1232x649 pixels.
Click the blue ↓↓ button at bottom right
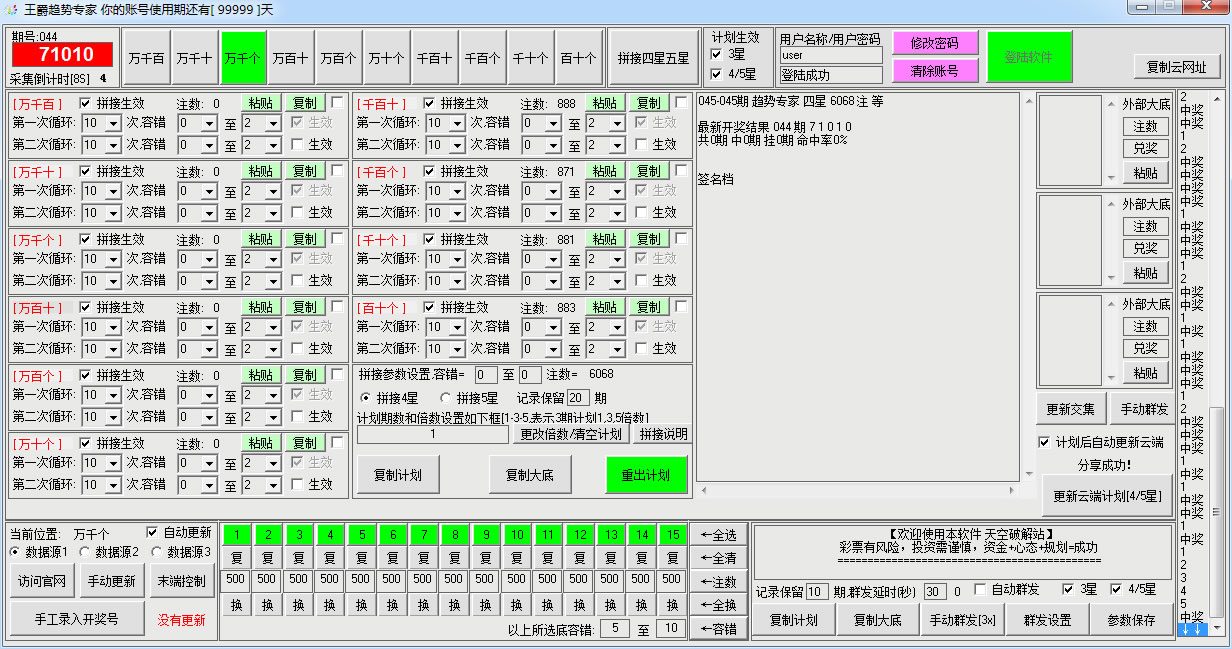pyautogui.click(x=1191, y=629)
